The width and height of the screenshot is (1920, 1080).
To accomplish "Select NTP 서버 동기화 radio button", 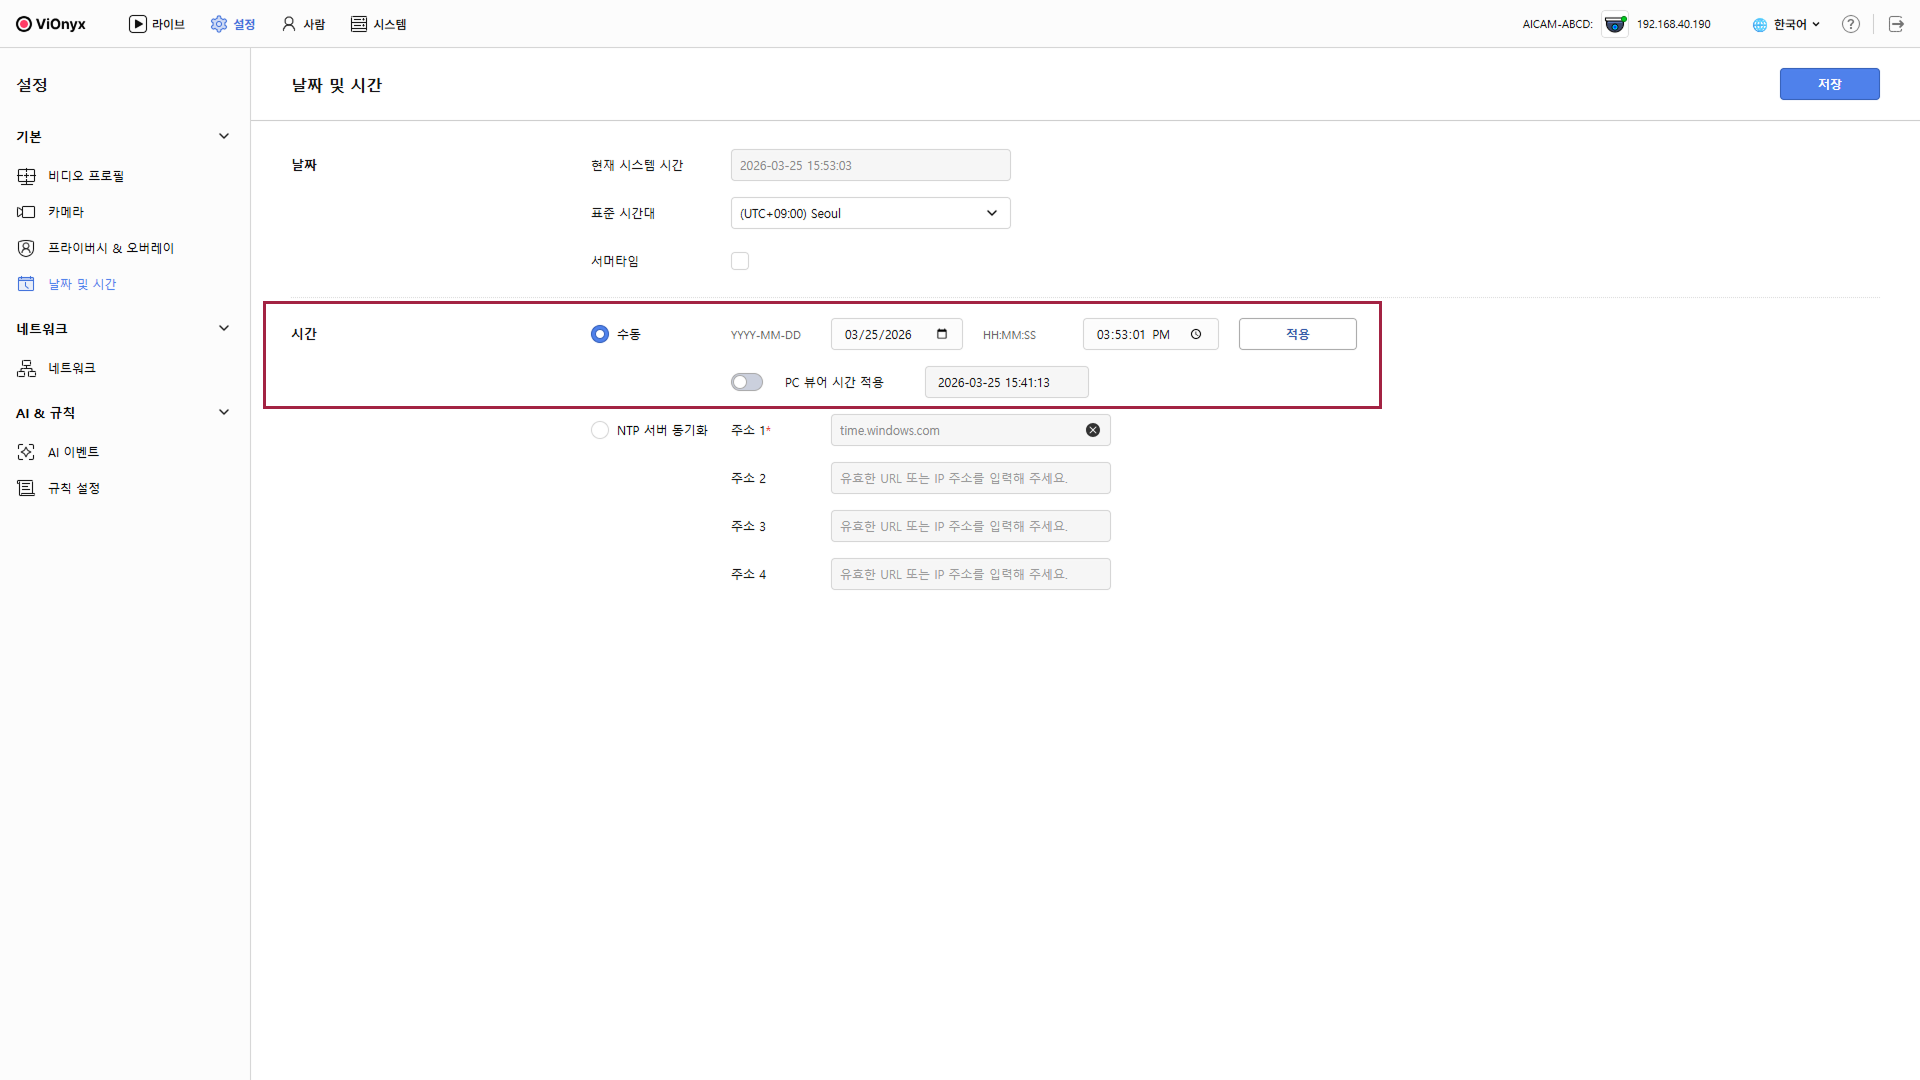I will [x=600, y=430].
